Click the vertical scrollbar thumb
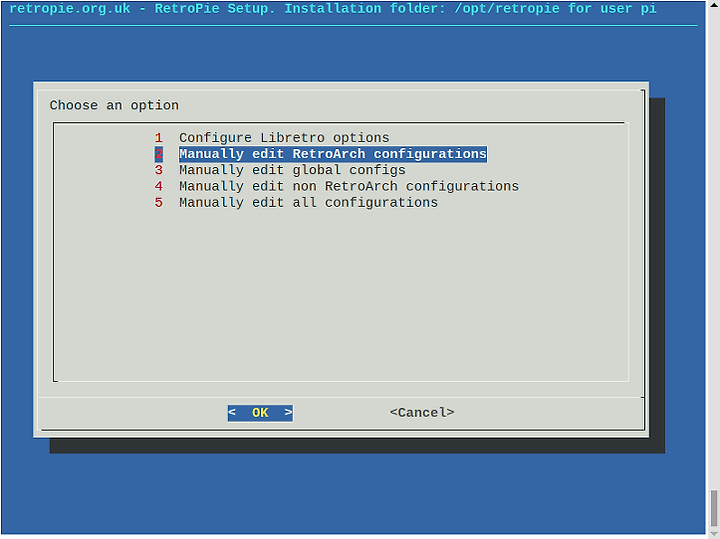 pos(714,509)
